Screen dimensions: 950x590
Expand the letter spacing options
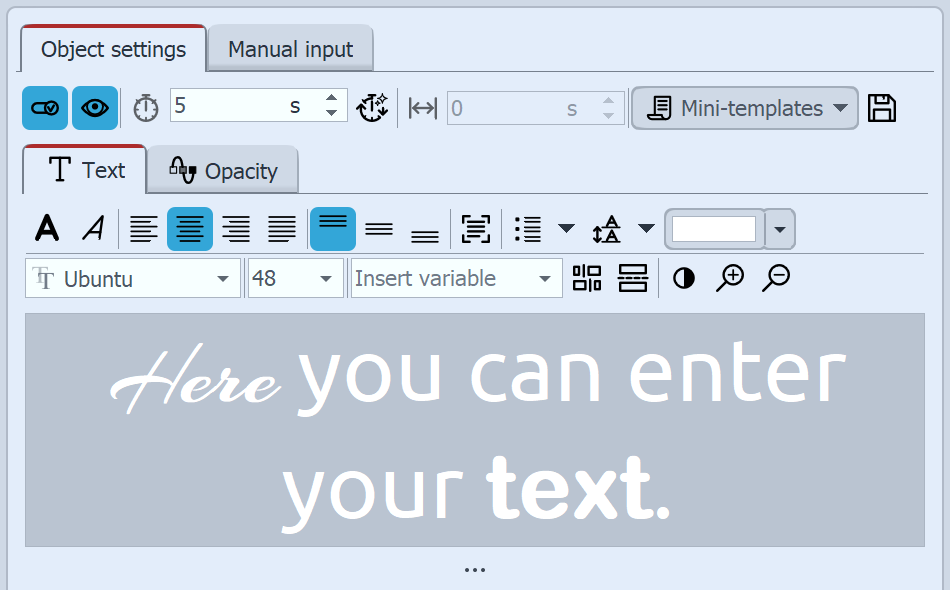click(x=647, y=228)
